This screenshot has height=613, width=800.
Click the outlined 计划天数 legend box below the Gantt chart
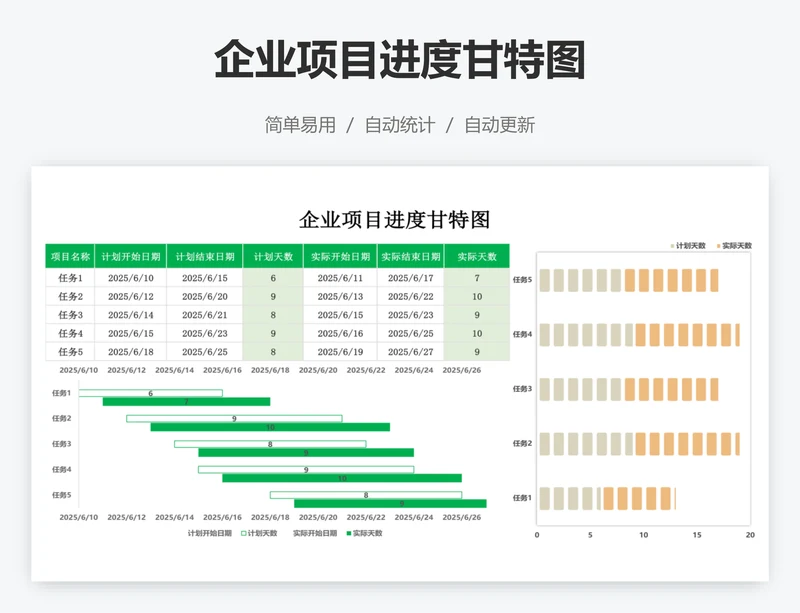click(243, 533)
